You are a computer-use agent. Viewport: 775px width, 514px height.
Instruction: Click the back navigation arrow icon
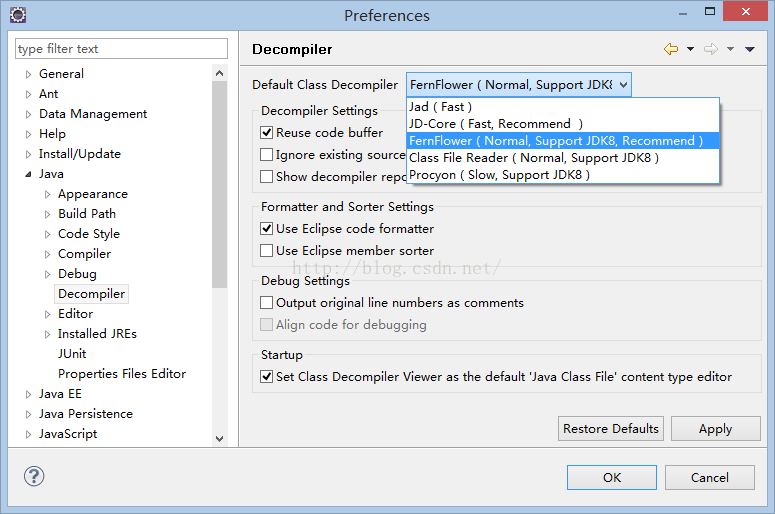(671, 49)
